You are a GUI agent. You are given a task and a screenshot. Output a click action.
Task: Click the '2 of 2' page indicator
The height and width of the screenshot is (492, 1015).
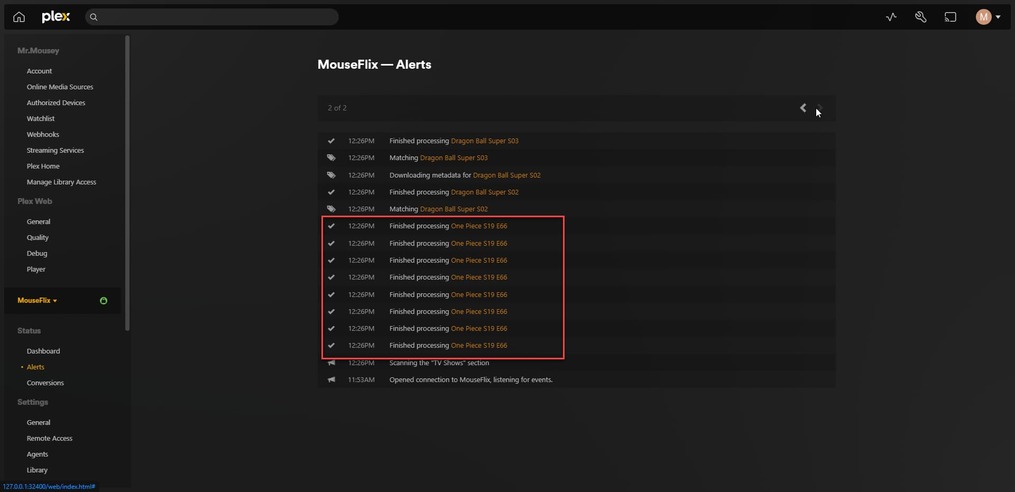pyautogui.click(x=337, y=108)
